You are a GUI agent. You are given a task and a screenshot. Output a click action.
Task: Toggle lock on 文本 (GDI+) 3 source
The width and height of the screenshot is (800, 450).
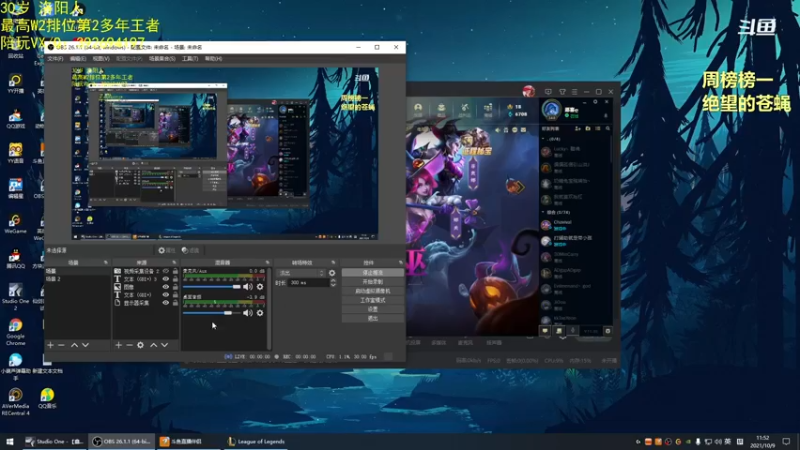click(x=175, y=279)
